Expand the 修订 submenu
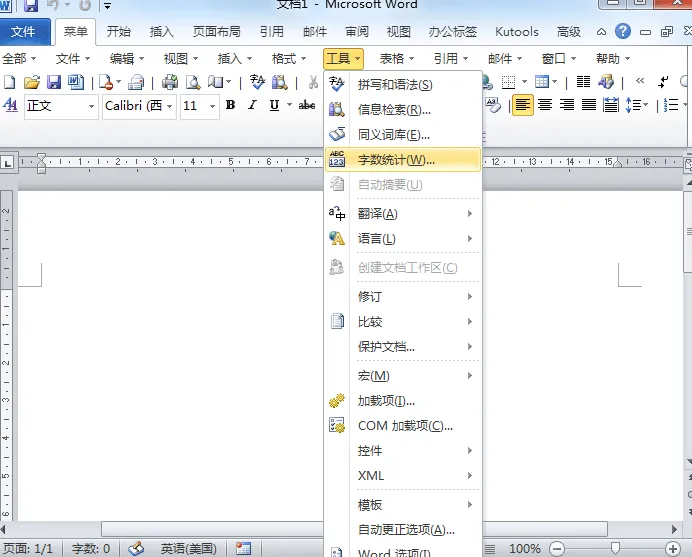The image size is (692, 557). (403, 297)
